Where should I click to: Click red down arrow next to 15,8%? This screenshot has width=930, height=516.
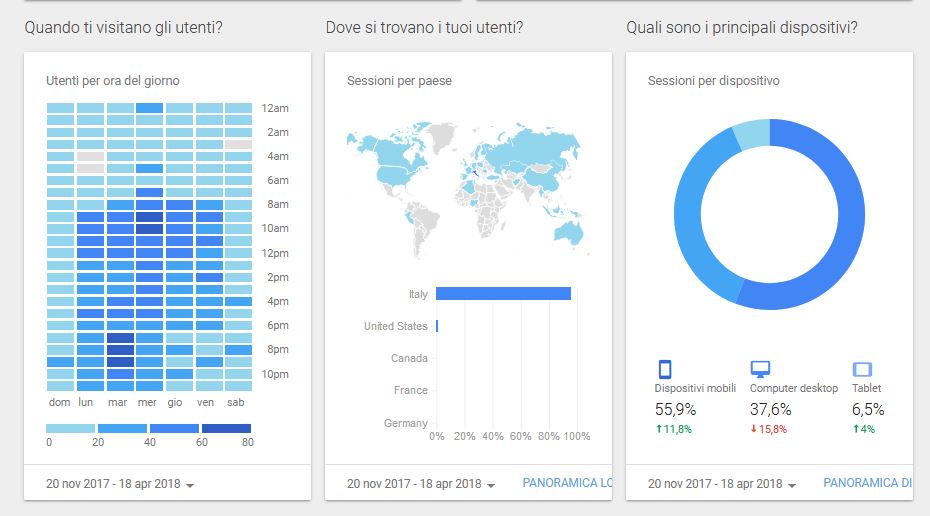[x=753, y=429]
